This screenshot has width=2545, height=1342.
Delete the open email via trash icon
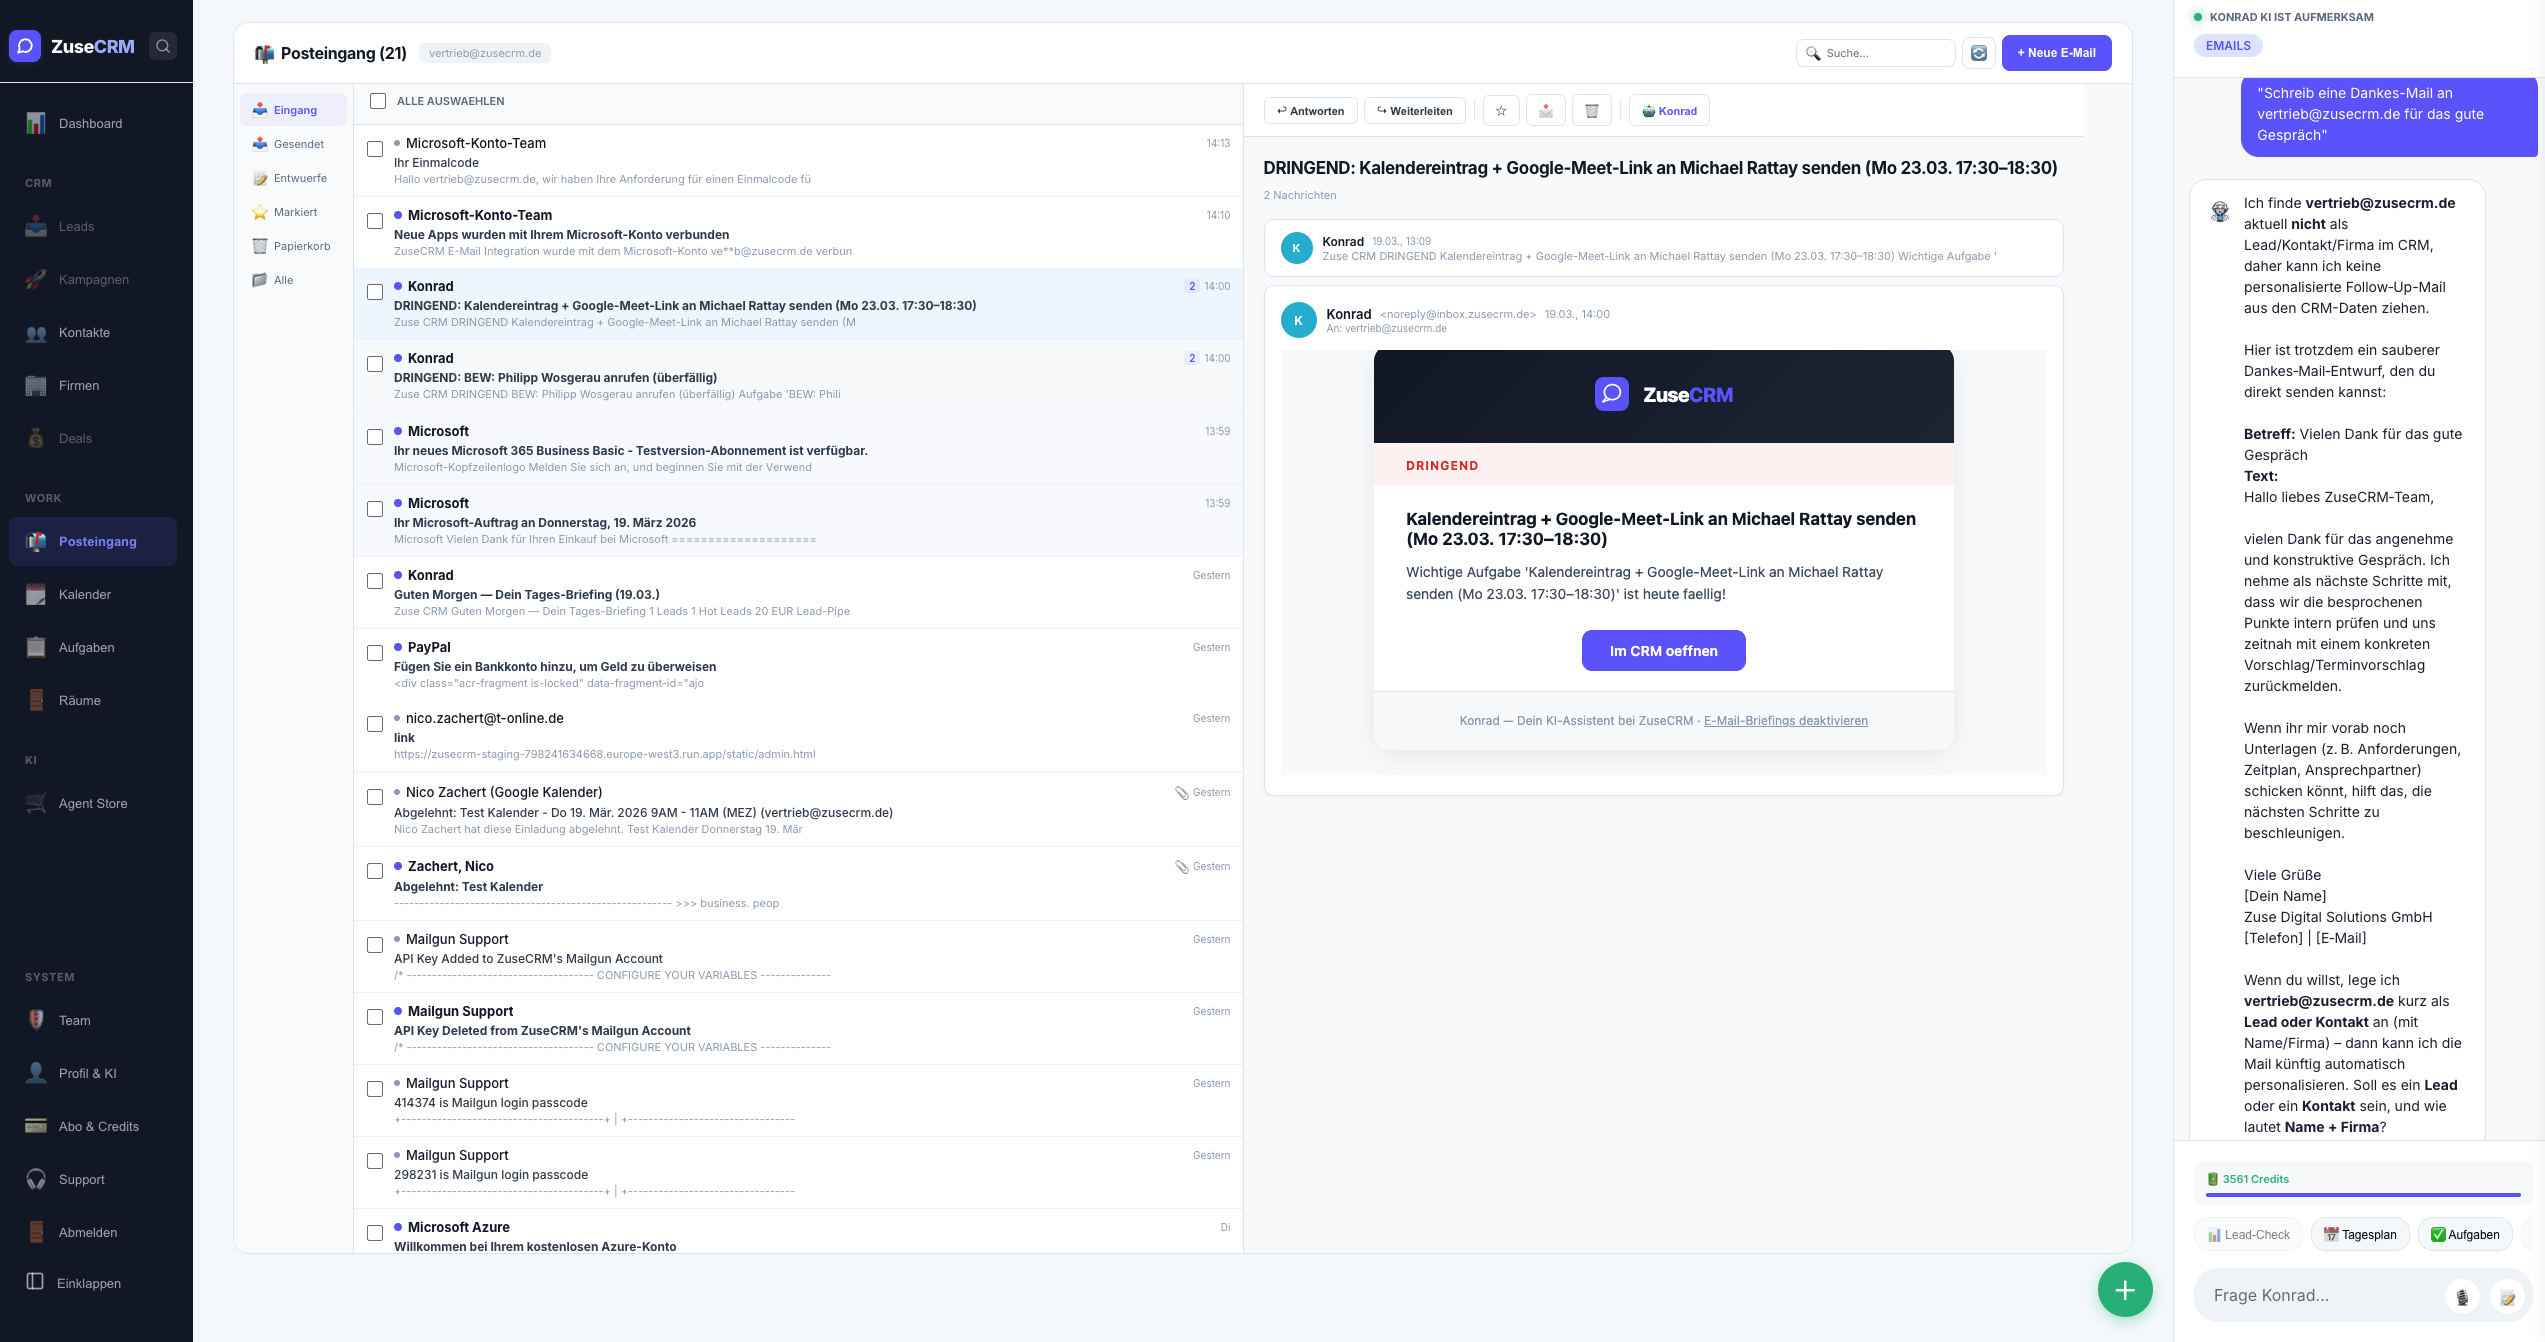1592,111
